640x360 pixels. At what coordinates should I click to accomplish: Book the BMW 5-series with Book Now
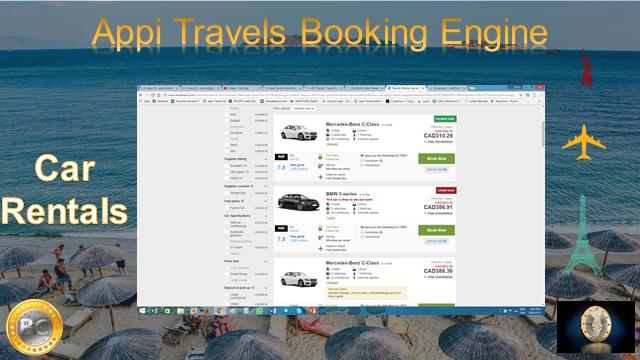pyautogui.click(x=436, y=230)
